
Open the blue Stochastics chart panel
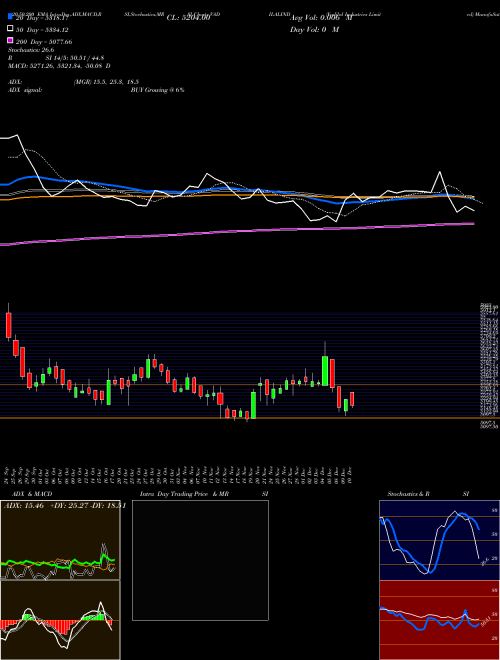pos(439,540)
